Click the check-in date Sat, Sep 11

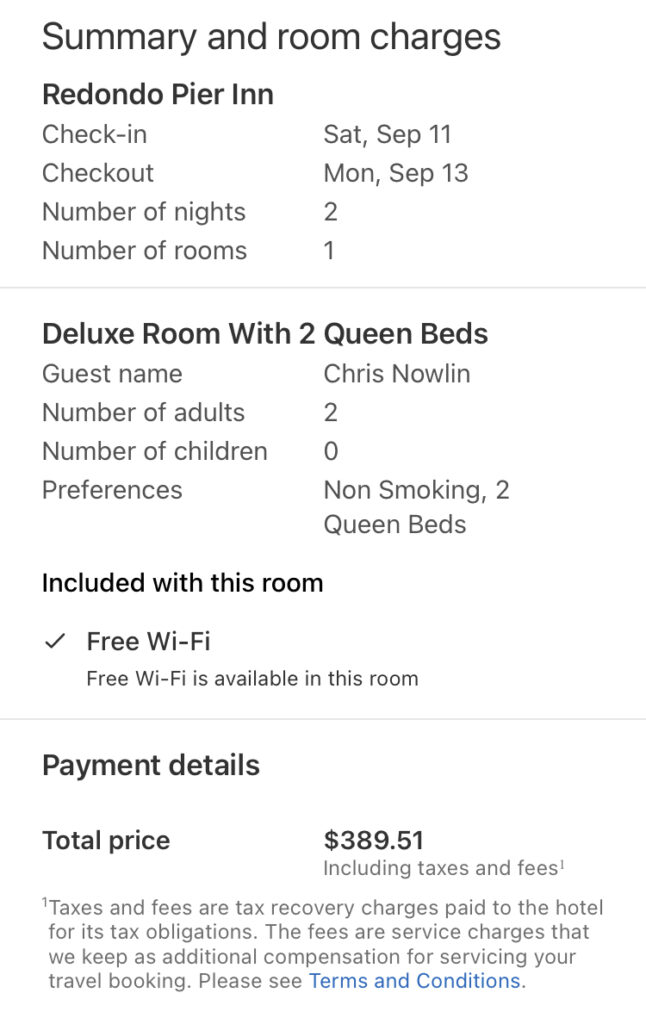tap(386, 134)
